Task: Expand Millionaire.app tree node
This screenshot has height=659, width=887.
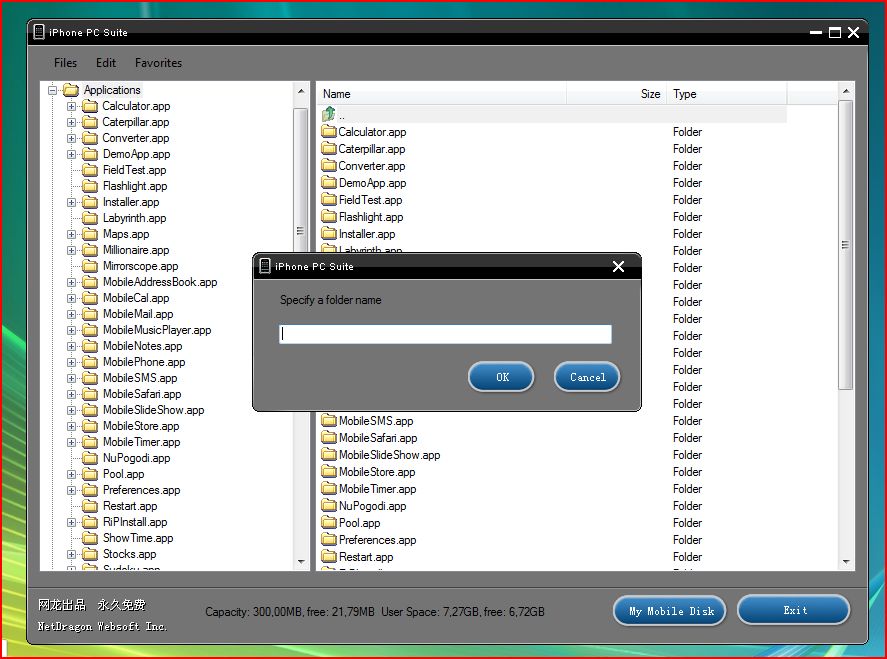Action: pos(71,250)
